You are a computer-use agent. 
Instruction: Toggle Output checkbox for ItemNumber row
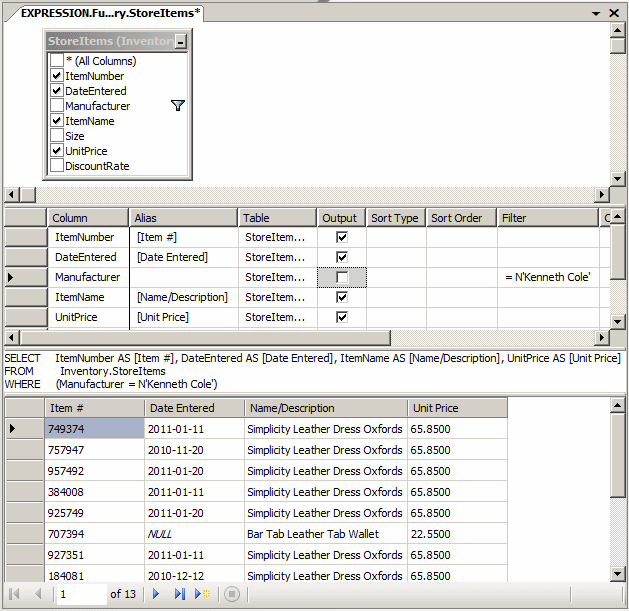click(x=342, y=237)
